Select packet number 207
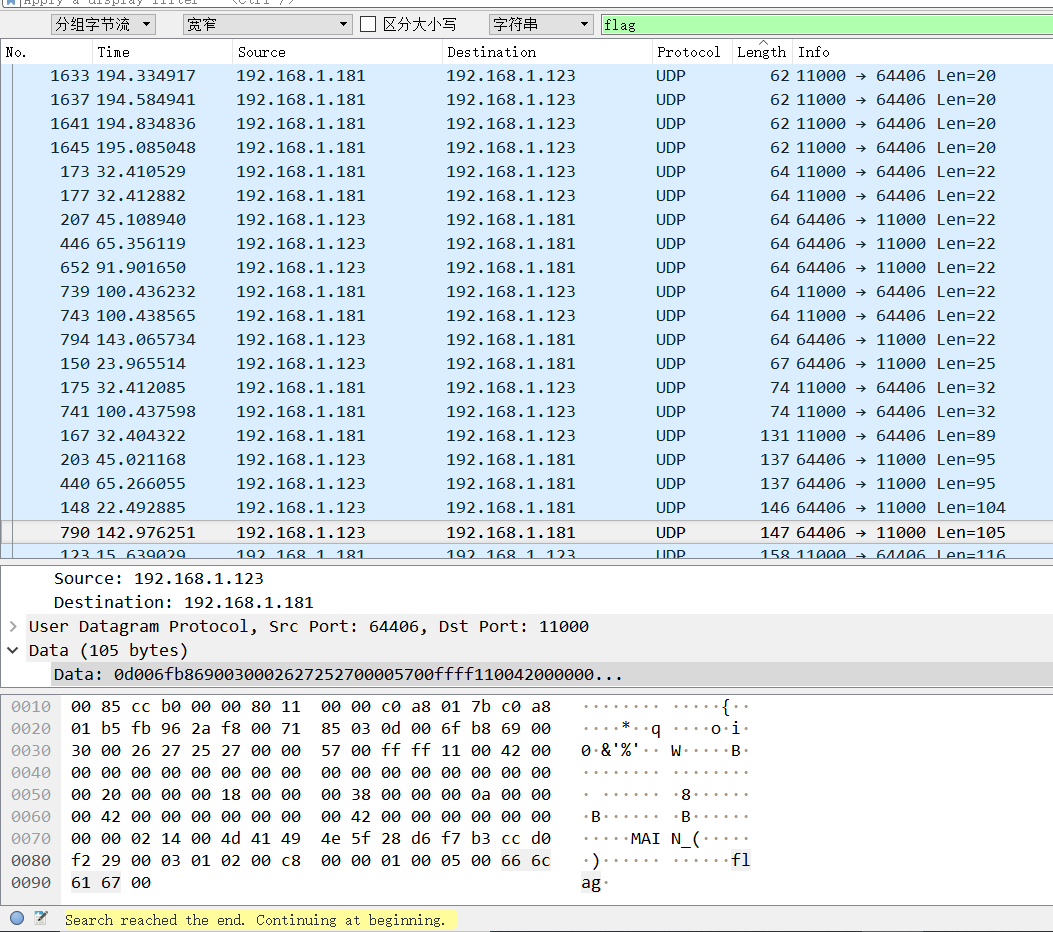This screenshot has height=932, width=1053. pos(526,220)
